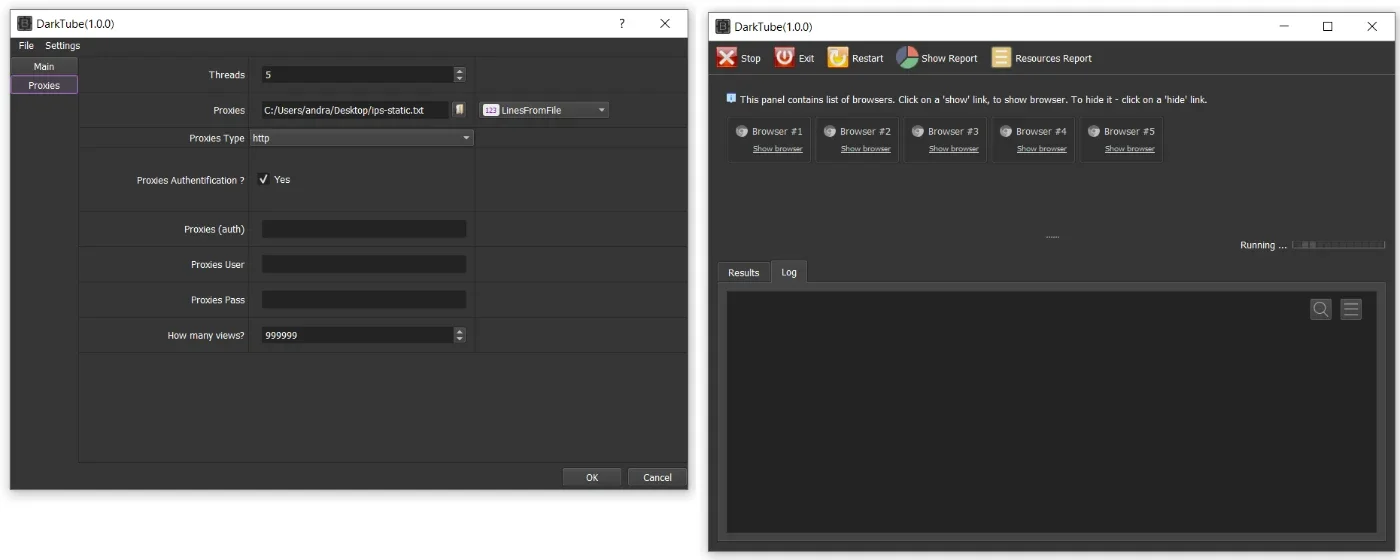
Task: Click Show browser link under Browser #3
Action: pos(954,149)
